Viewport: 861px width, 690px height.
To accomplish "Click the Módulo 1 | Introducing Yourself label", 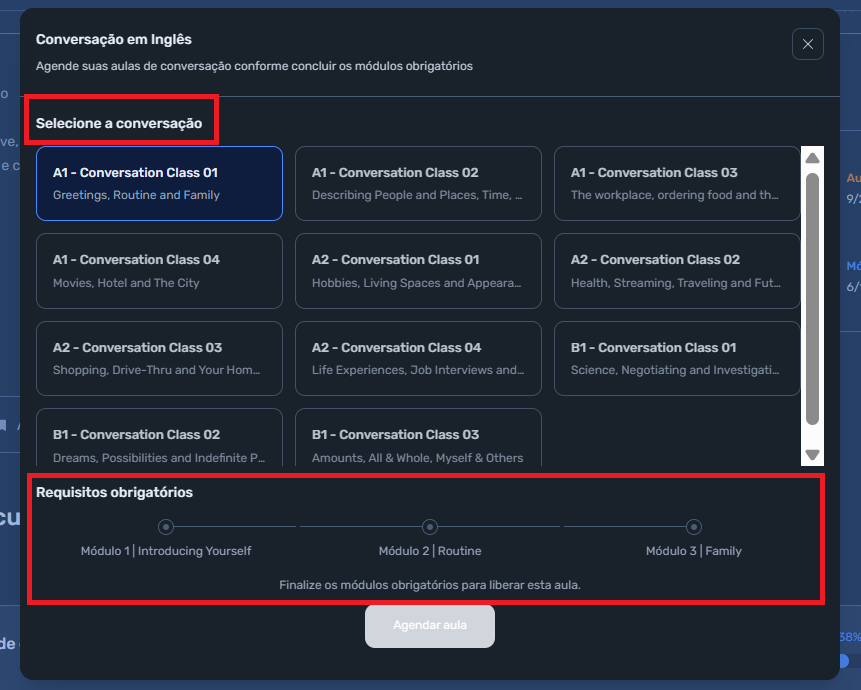I will coord(166,551).
